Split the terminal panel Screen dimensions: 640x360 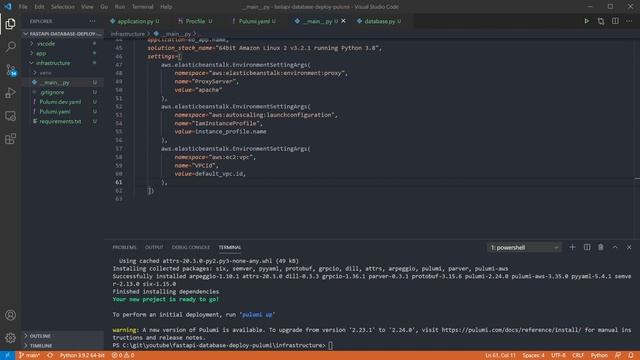587,247
